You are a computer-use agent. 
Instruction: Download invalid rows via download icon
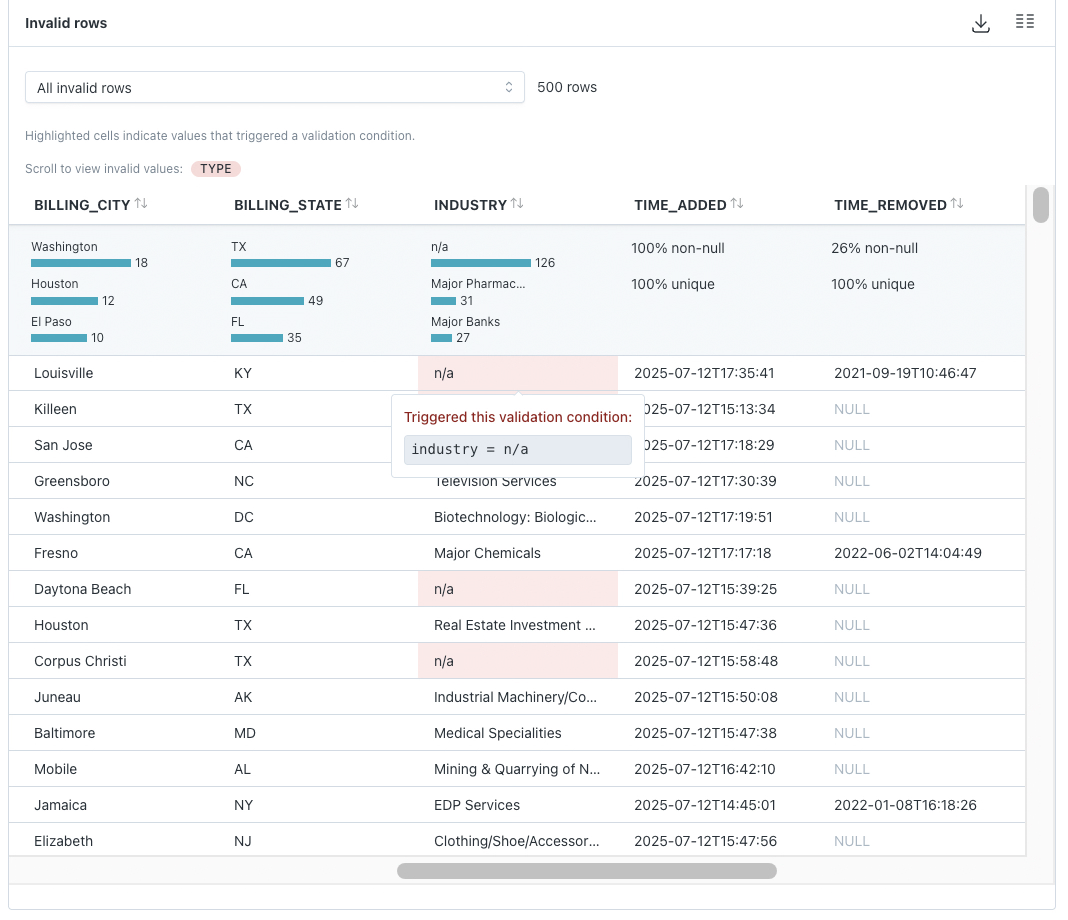(980, 23)
